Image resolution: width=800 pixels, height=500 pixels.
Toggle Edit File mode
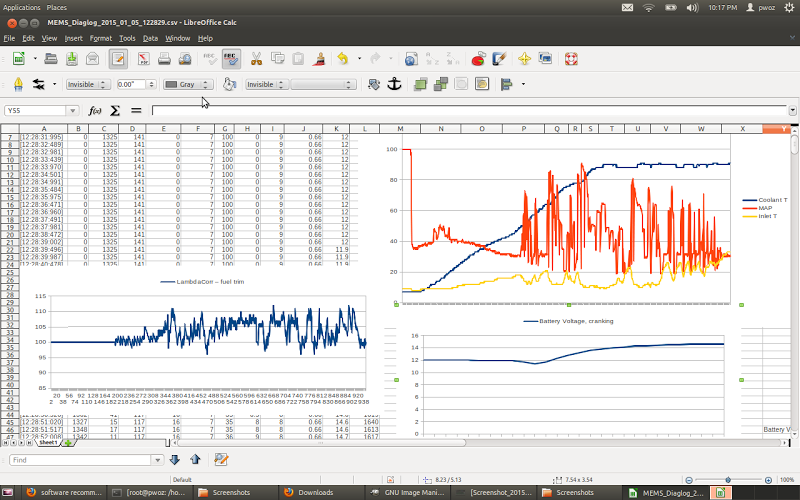click(119, 59)
